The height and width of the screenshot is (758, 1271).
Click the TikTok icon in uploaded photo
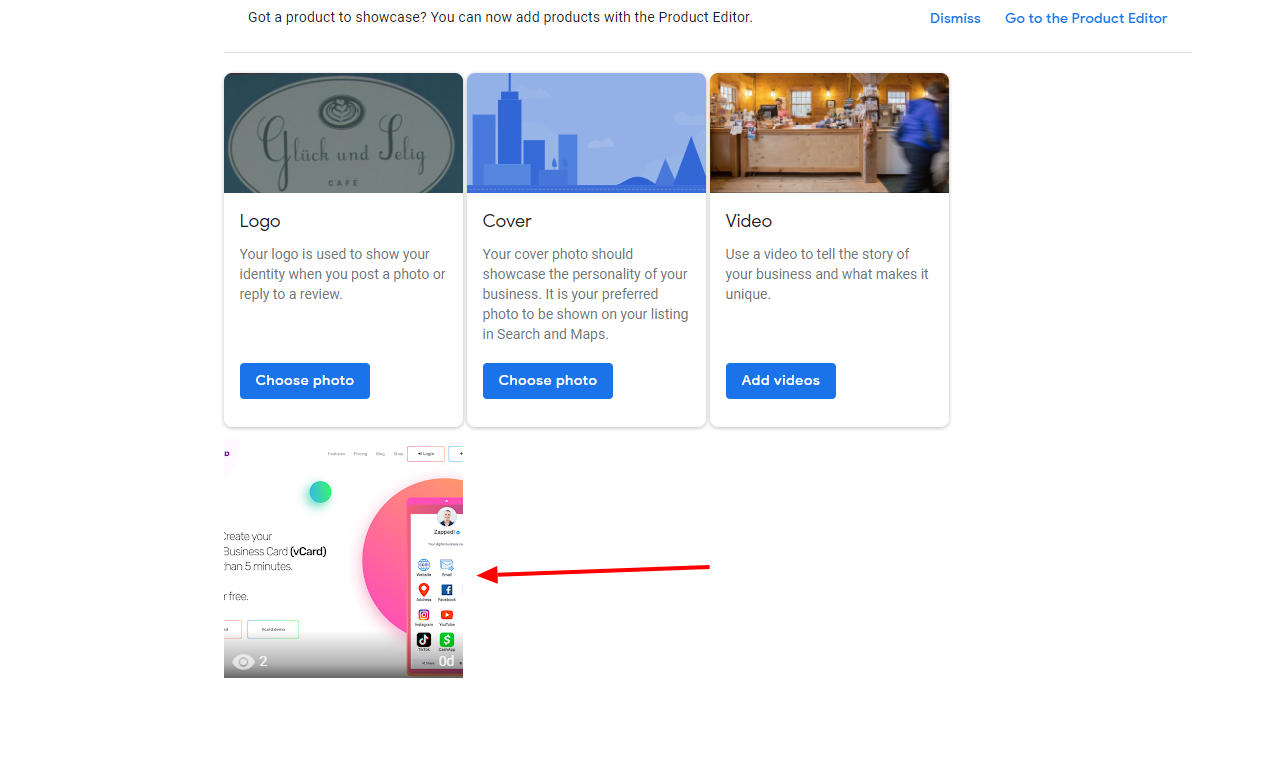pos(424,640)
